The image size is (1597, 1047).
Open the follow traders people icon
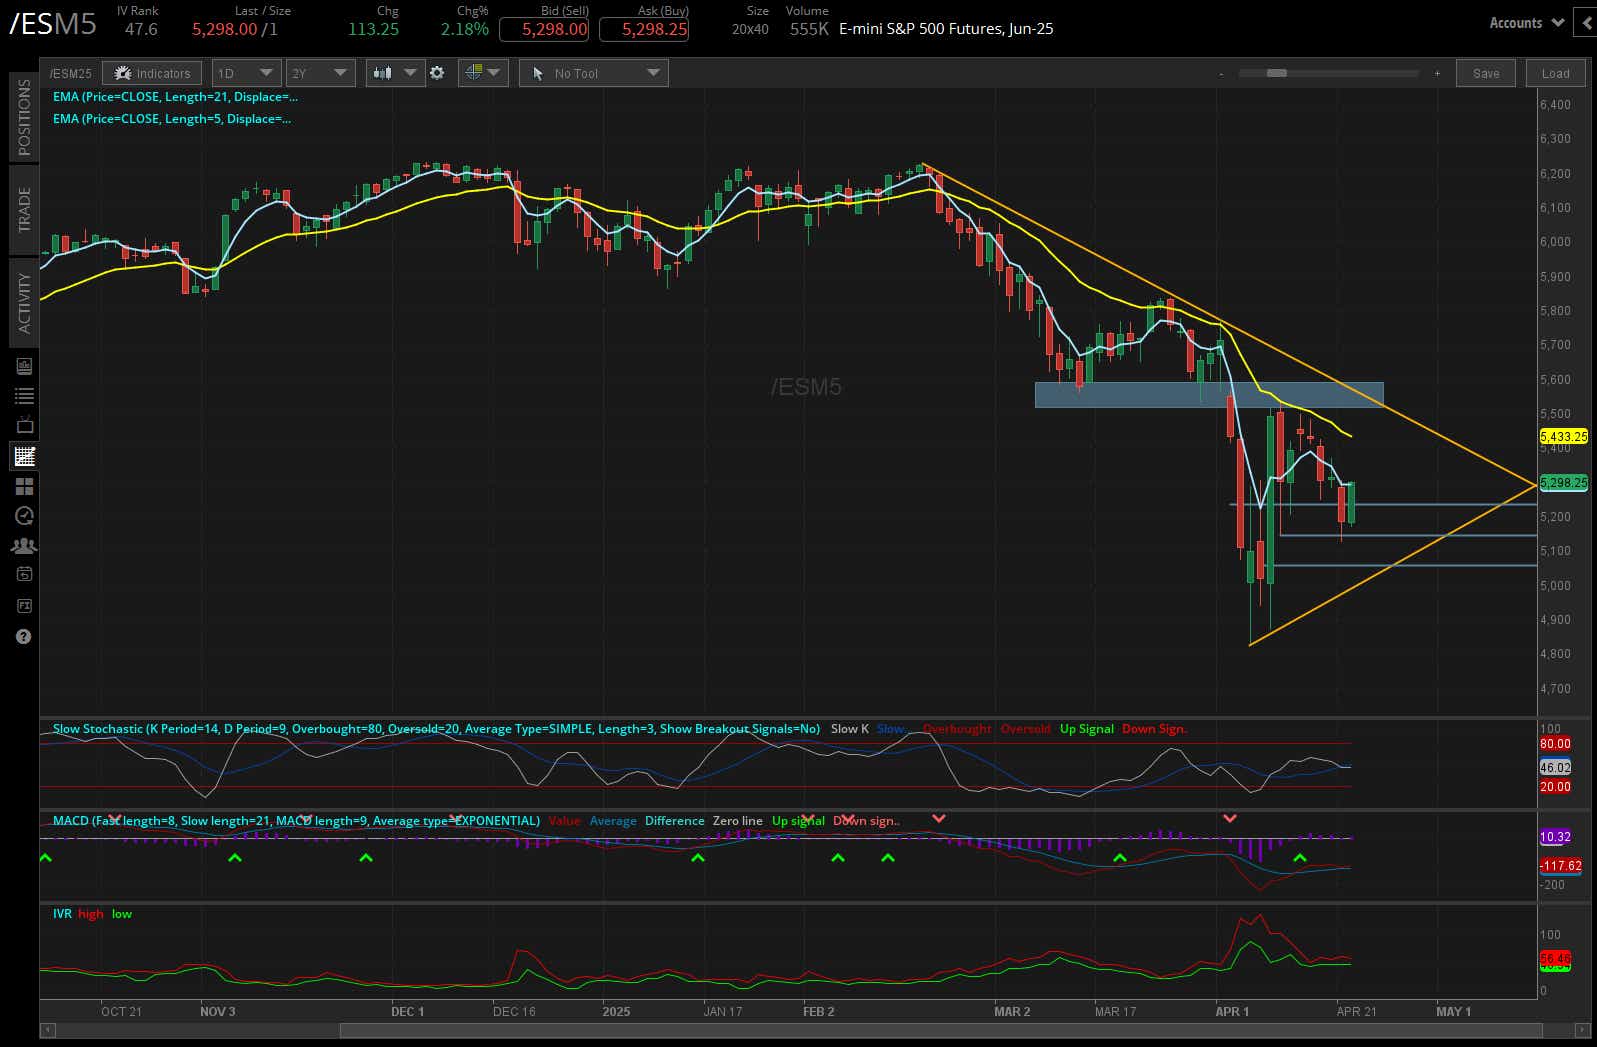[x=24, y=546]
